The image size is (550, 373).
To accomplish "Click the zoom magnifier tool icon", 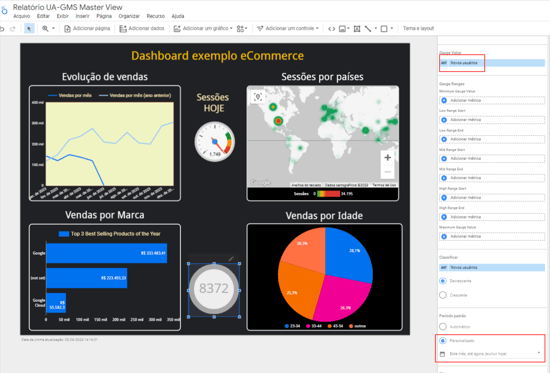I will coord(45,28).
